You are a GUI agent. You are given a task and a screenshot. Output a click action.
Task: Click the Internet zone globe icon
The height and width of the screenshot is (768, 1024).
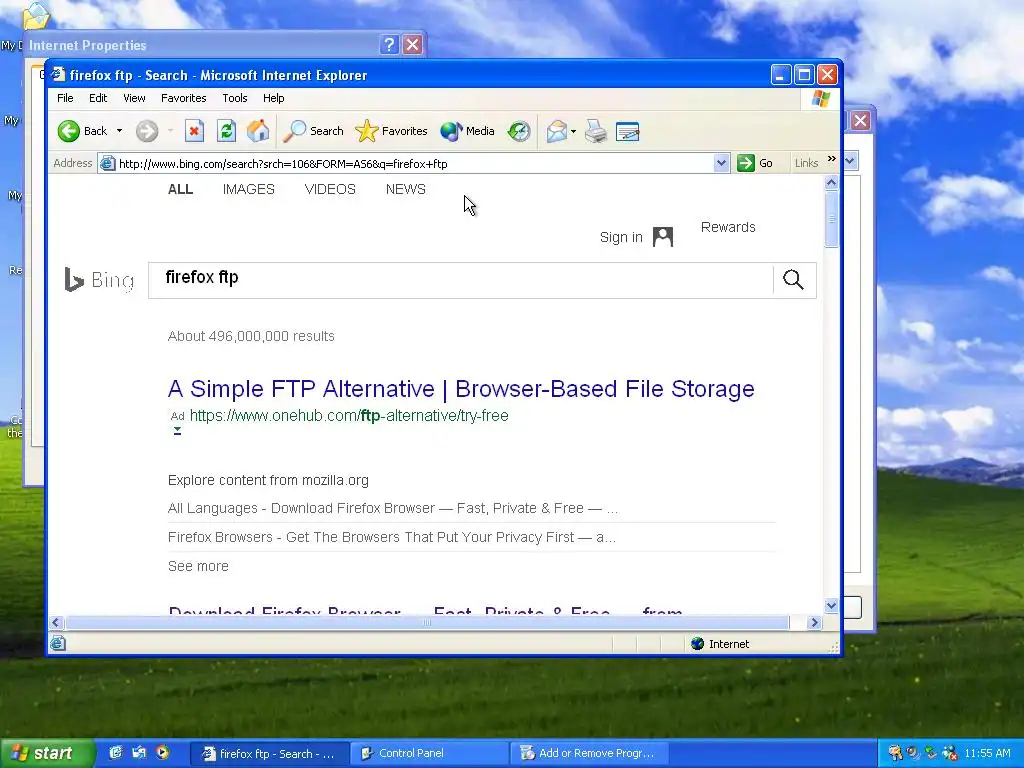coord(697,644)
